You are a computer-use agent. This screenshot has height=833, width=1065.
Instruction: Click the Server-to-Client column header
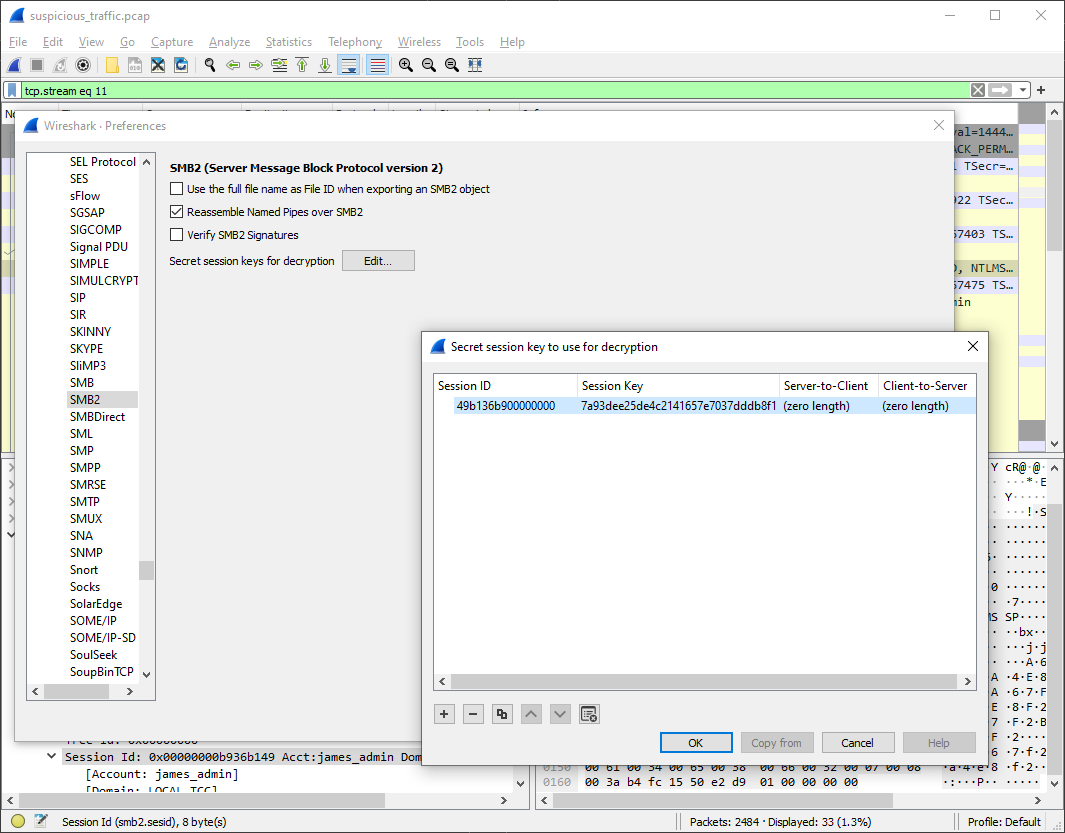[829, 386]
